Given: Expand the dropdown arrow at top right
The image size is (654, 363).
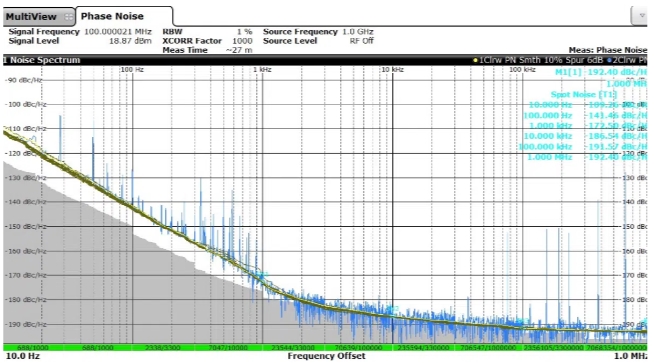Looking at the screenshot, I should pyautogui.click(x=641, y=15).
